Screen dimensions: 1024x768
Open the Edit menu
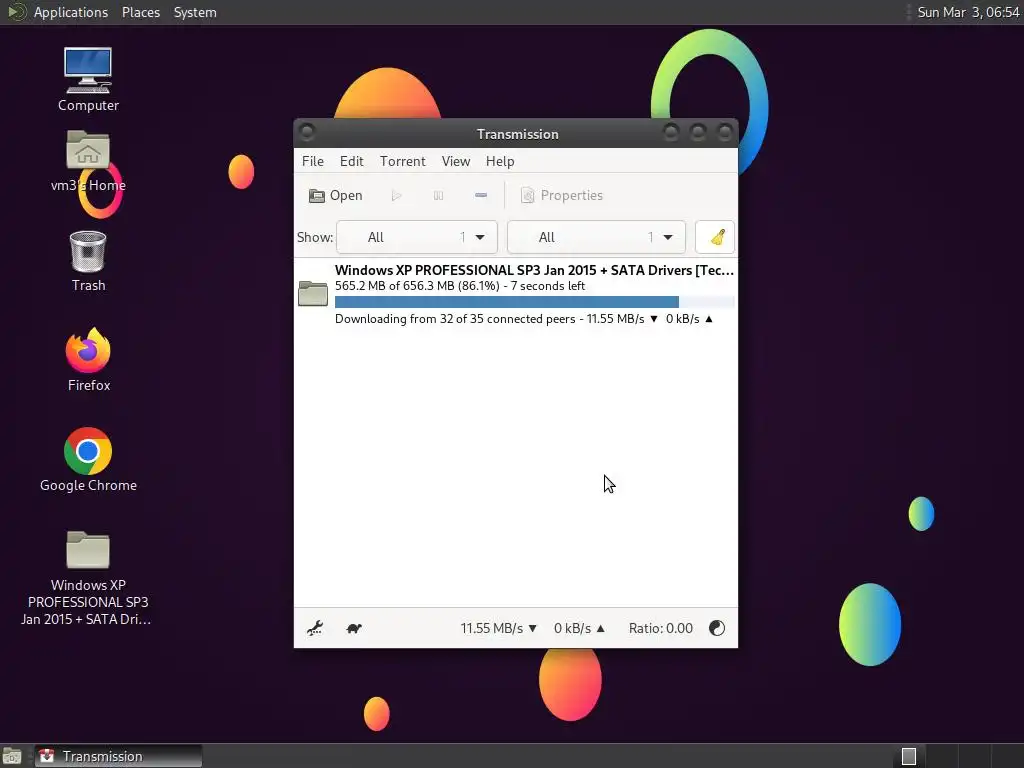(351, 161)
